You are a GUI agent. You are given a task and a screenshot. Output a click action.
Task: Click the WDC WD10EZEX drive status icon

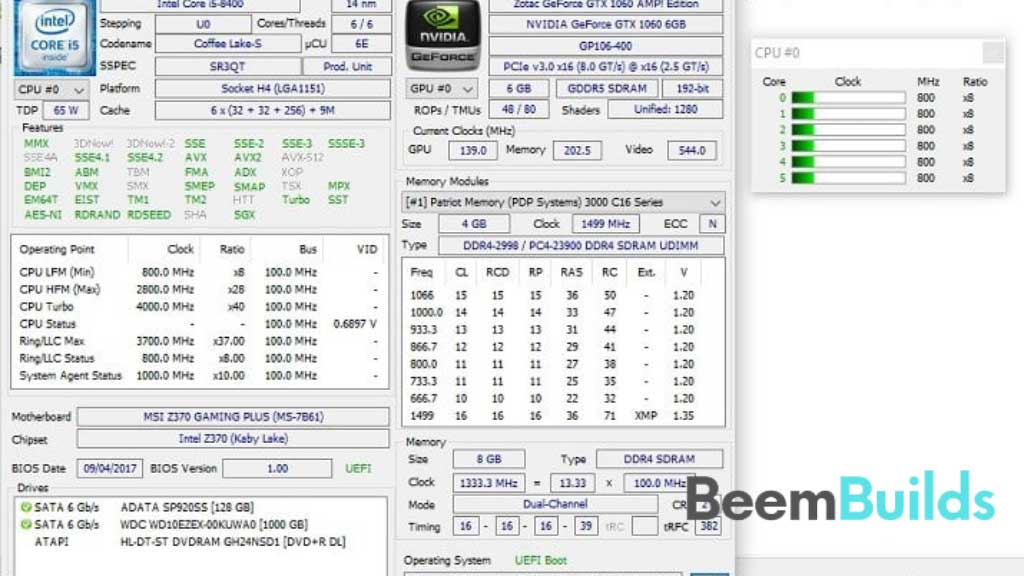click(x=26, y=524)
